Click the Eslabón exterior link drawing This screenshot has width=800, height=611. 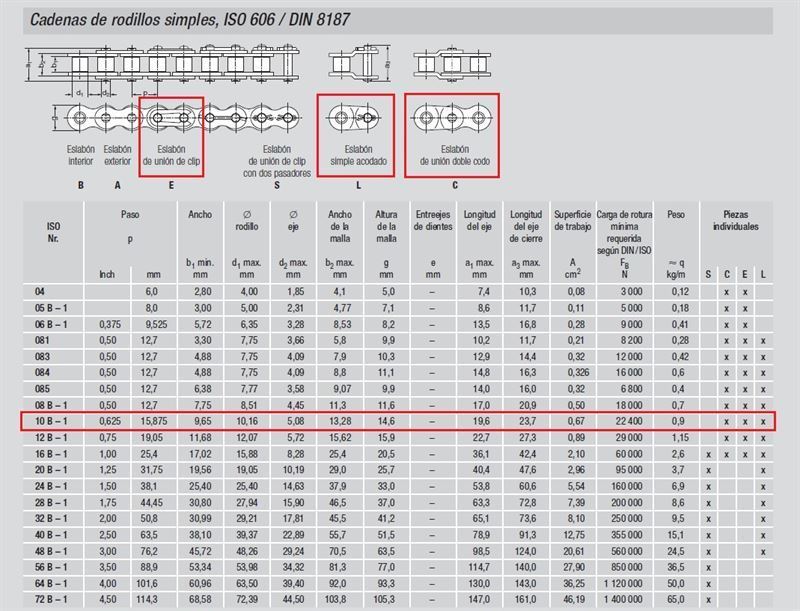pos(117,119)
